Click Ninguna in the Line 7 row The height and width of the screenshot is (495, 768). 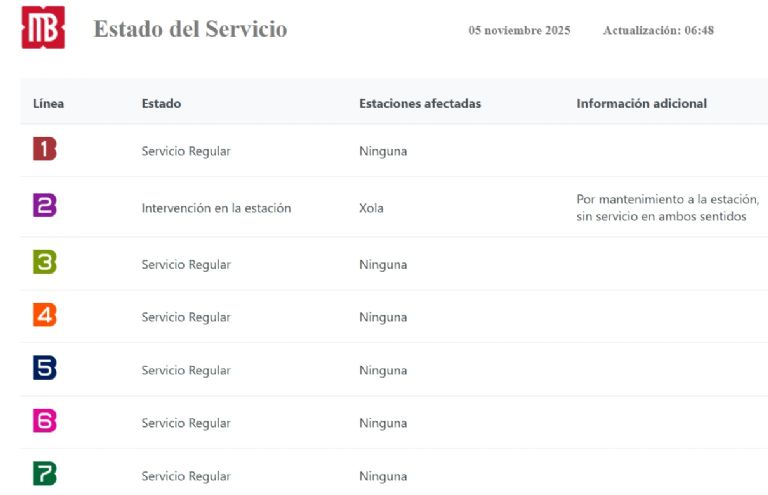click(x=383, y=477)
